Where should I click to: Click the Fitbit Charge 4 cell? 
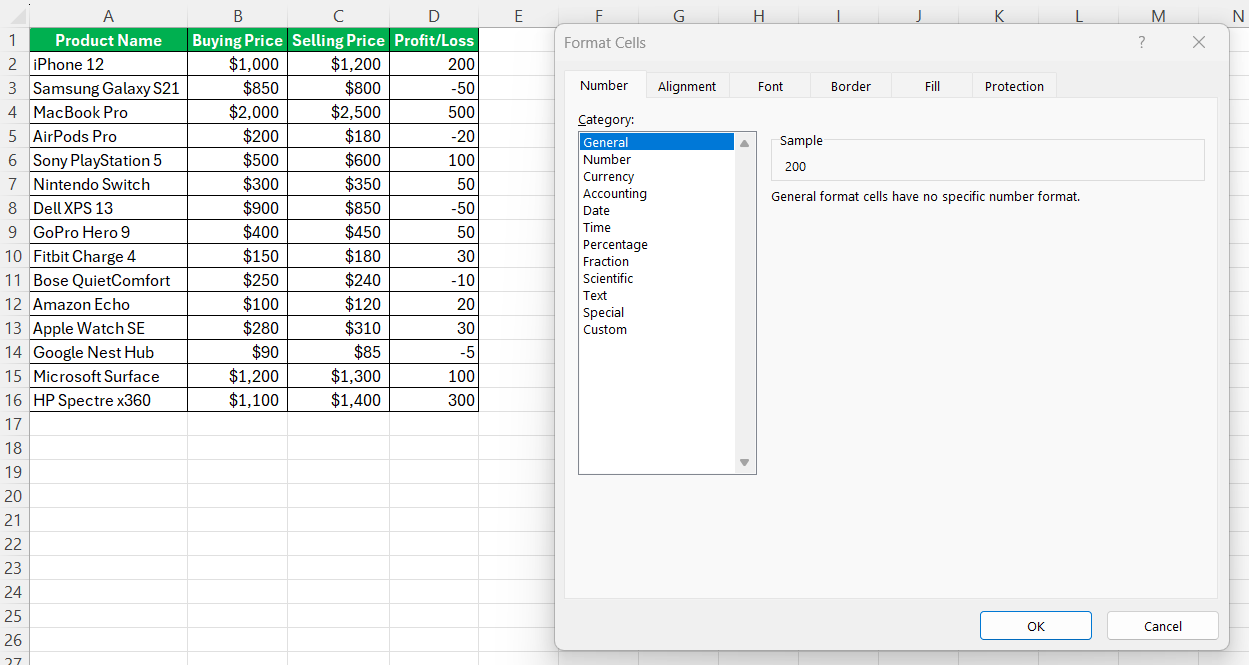[x=108, y=256]
